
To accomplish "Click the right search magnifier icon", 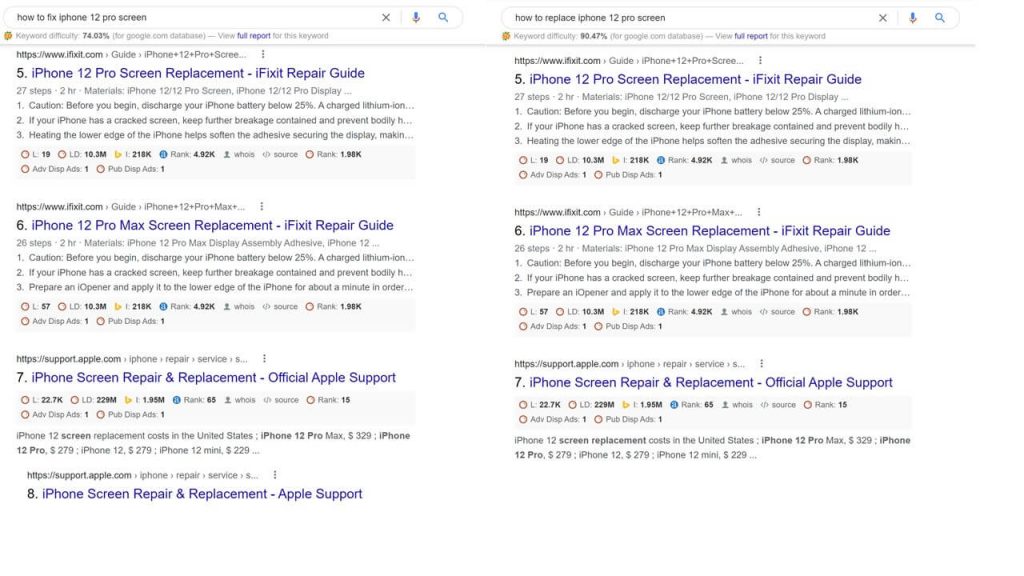I will 940,18.
